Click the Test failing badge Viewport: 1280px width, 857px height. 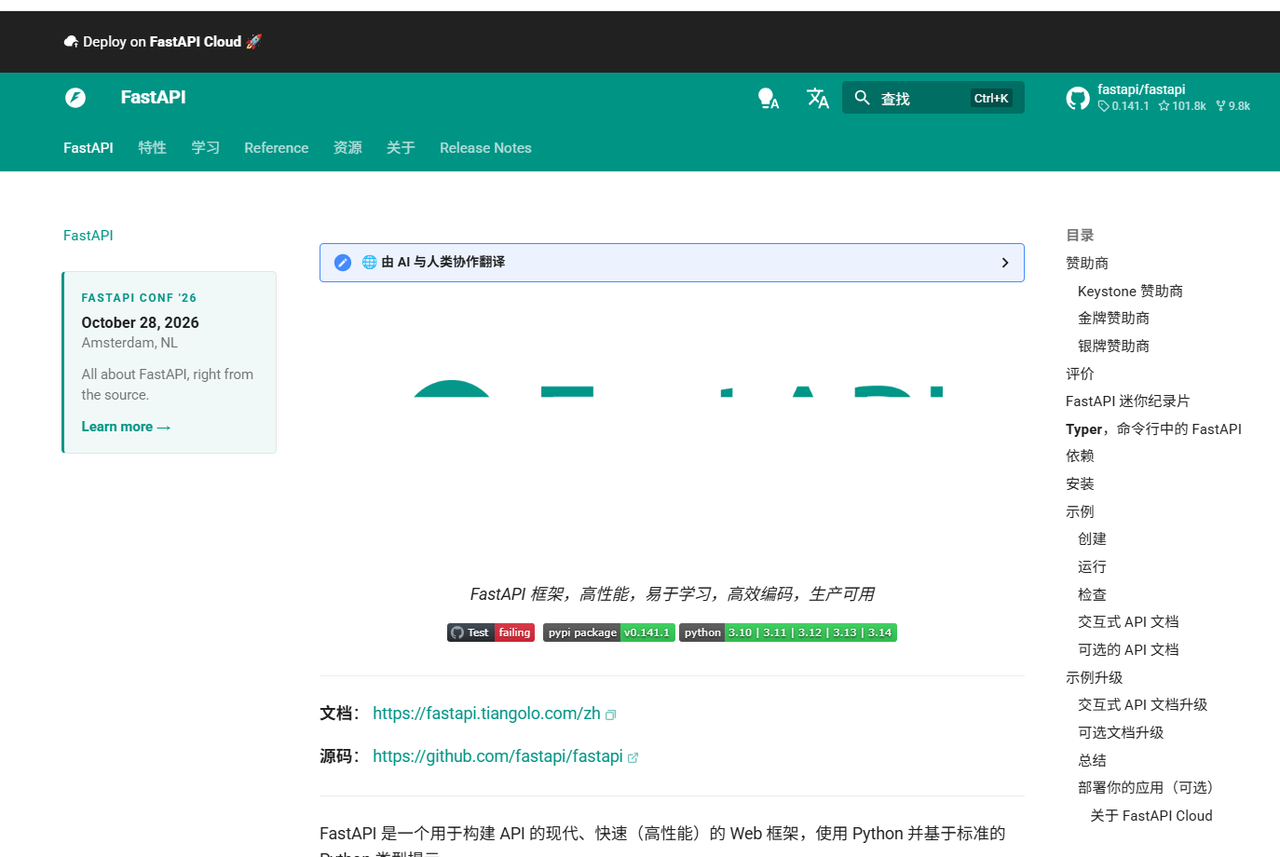click(491, 632)
